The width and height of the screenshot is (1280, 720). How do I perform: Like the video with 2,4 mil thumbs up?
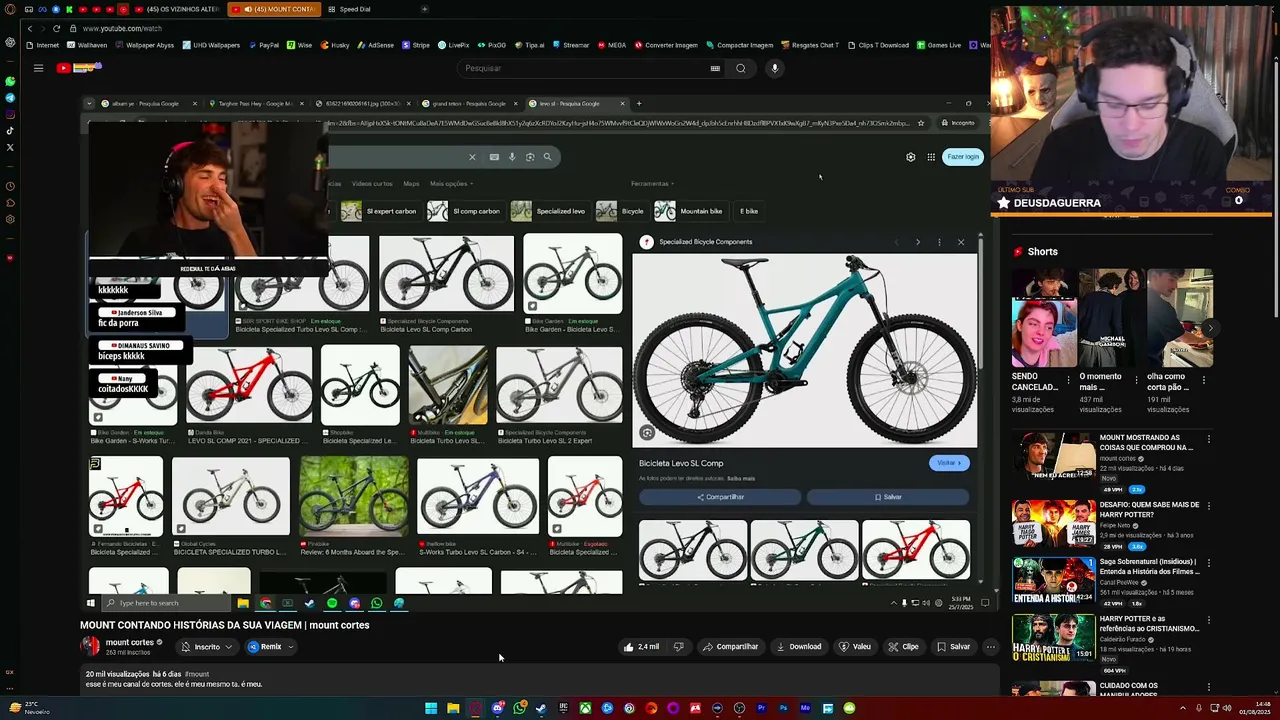click(x=641, y=647)
